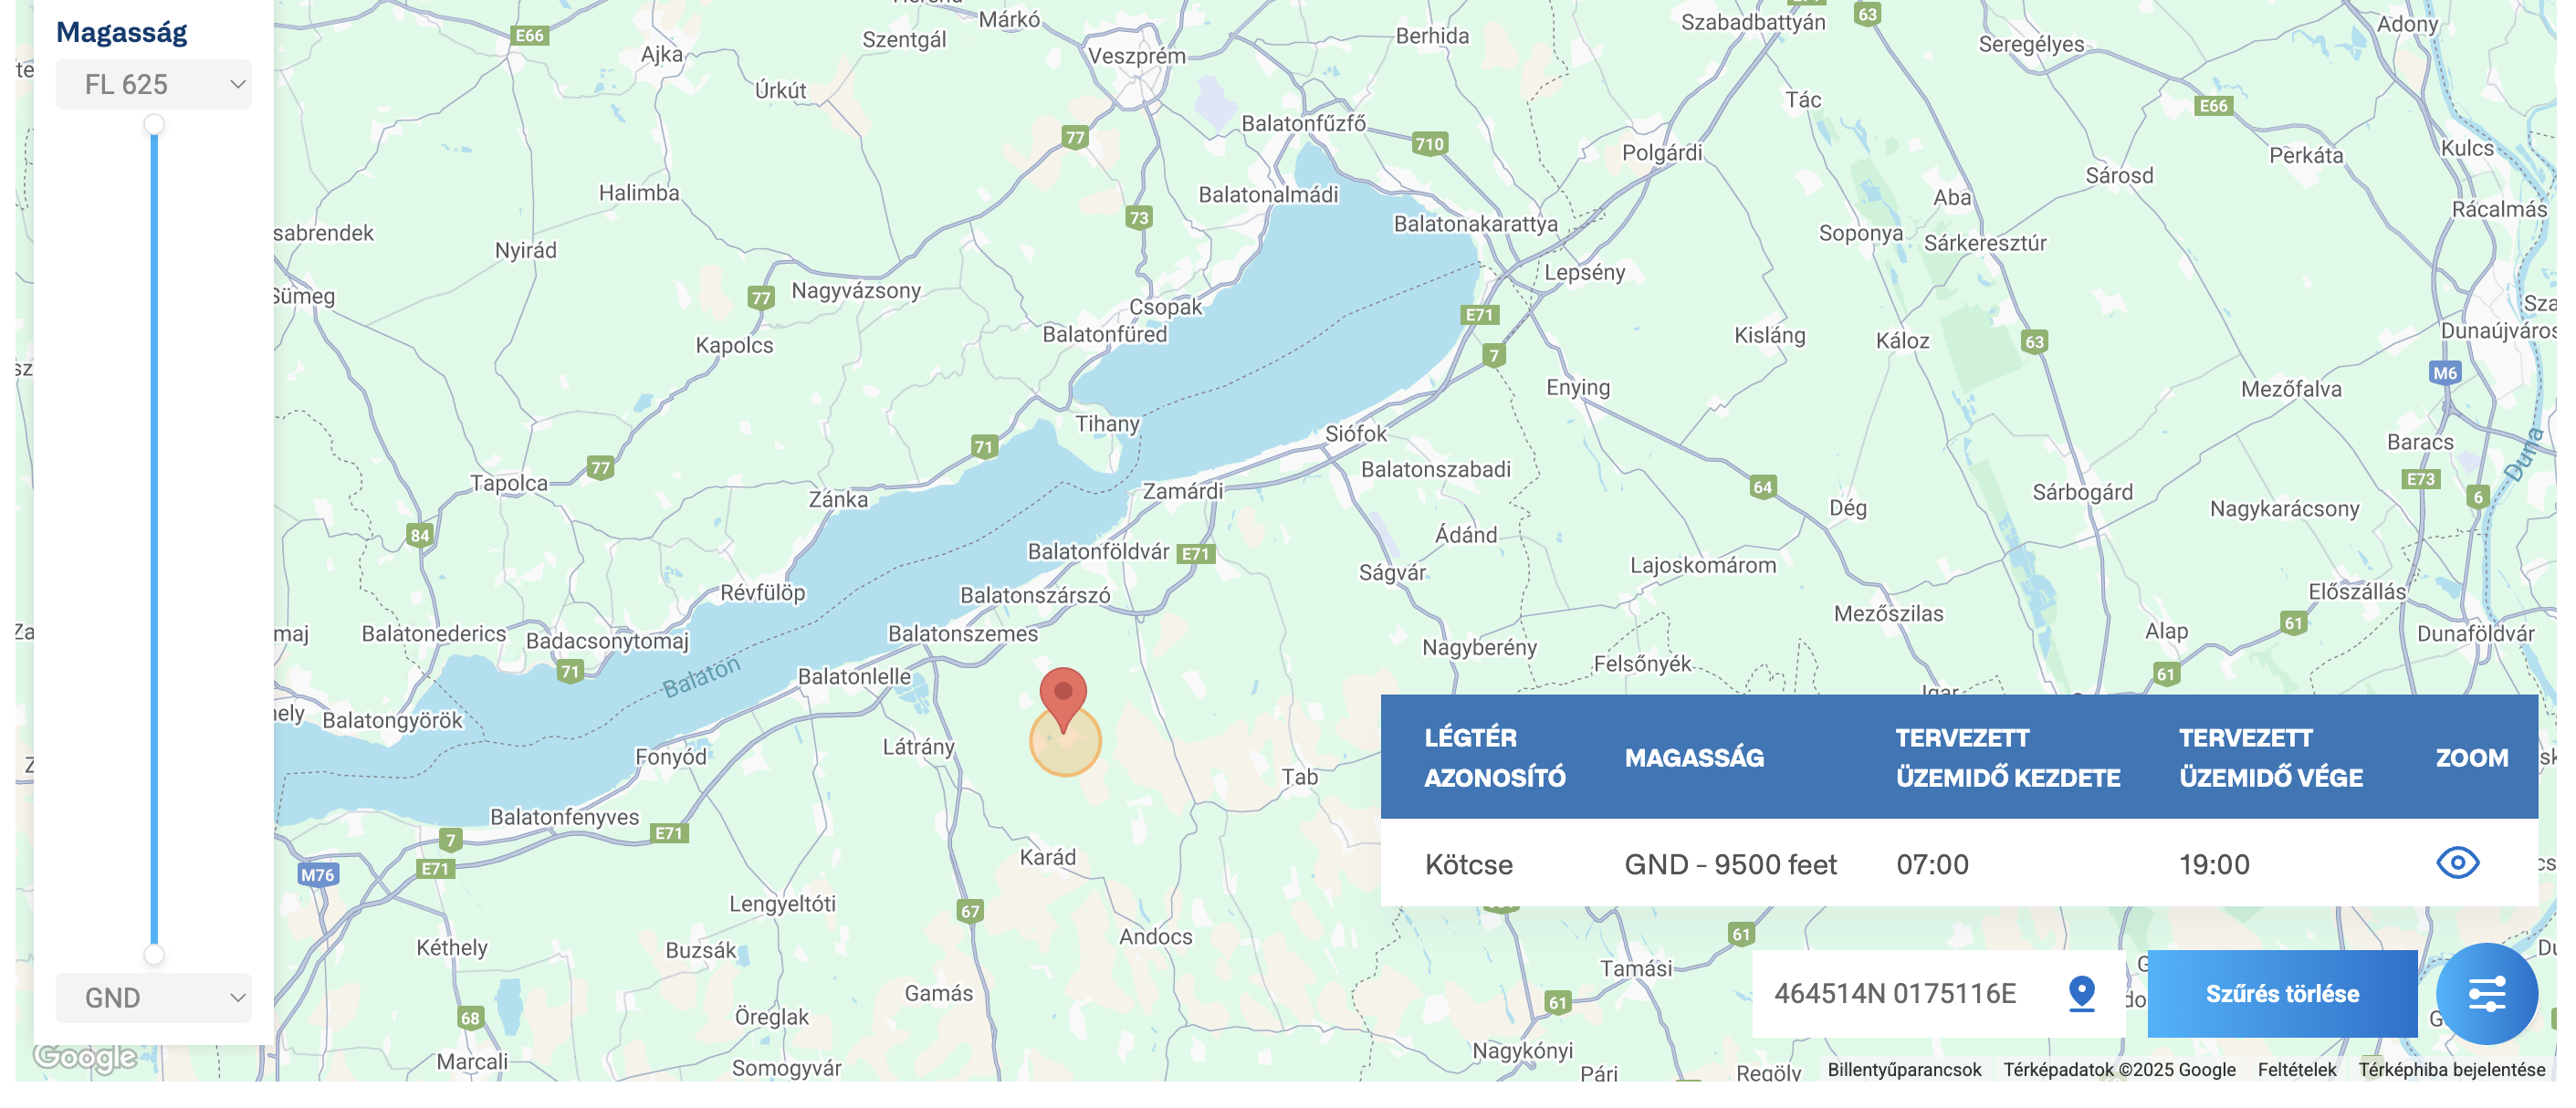
Task: Open the FL 625 upper altitude dropdown
Action: (154, 84)
